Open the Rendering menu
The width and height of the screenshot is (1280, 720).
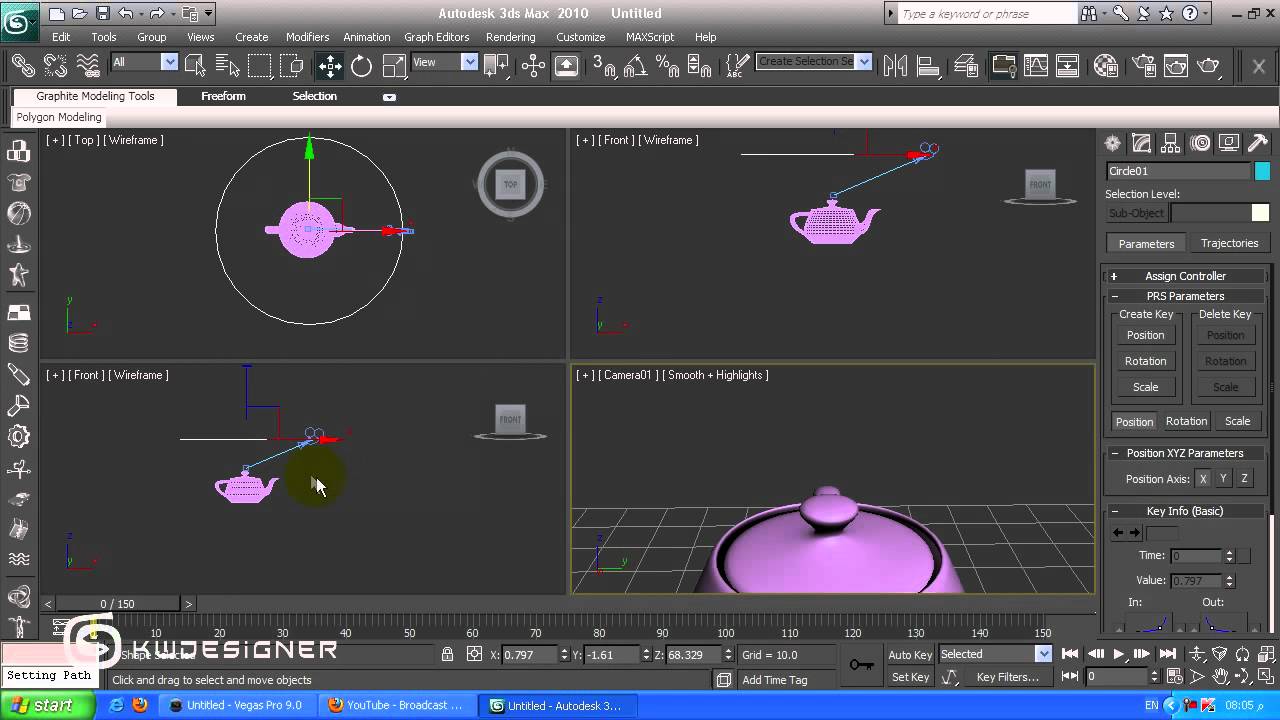click(511, 37)
